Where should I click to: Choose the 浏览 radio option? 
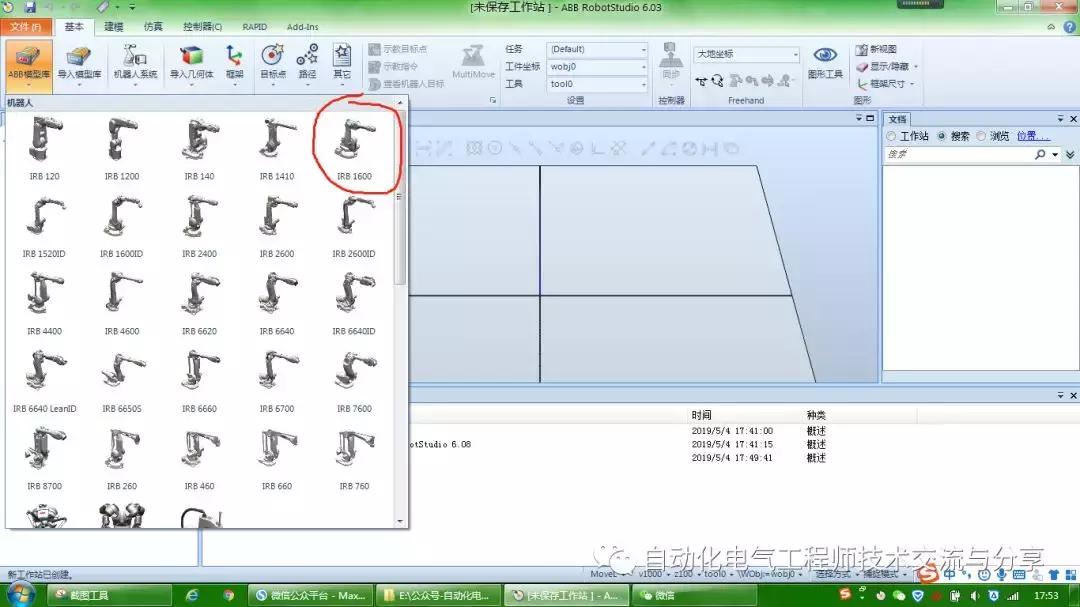(x=981, y=137)
